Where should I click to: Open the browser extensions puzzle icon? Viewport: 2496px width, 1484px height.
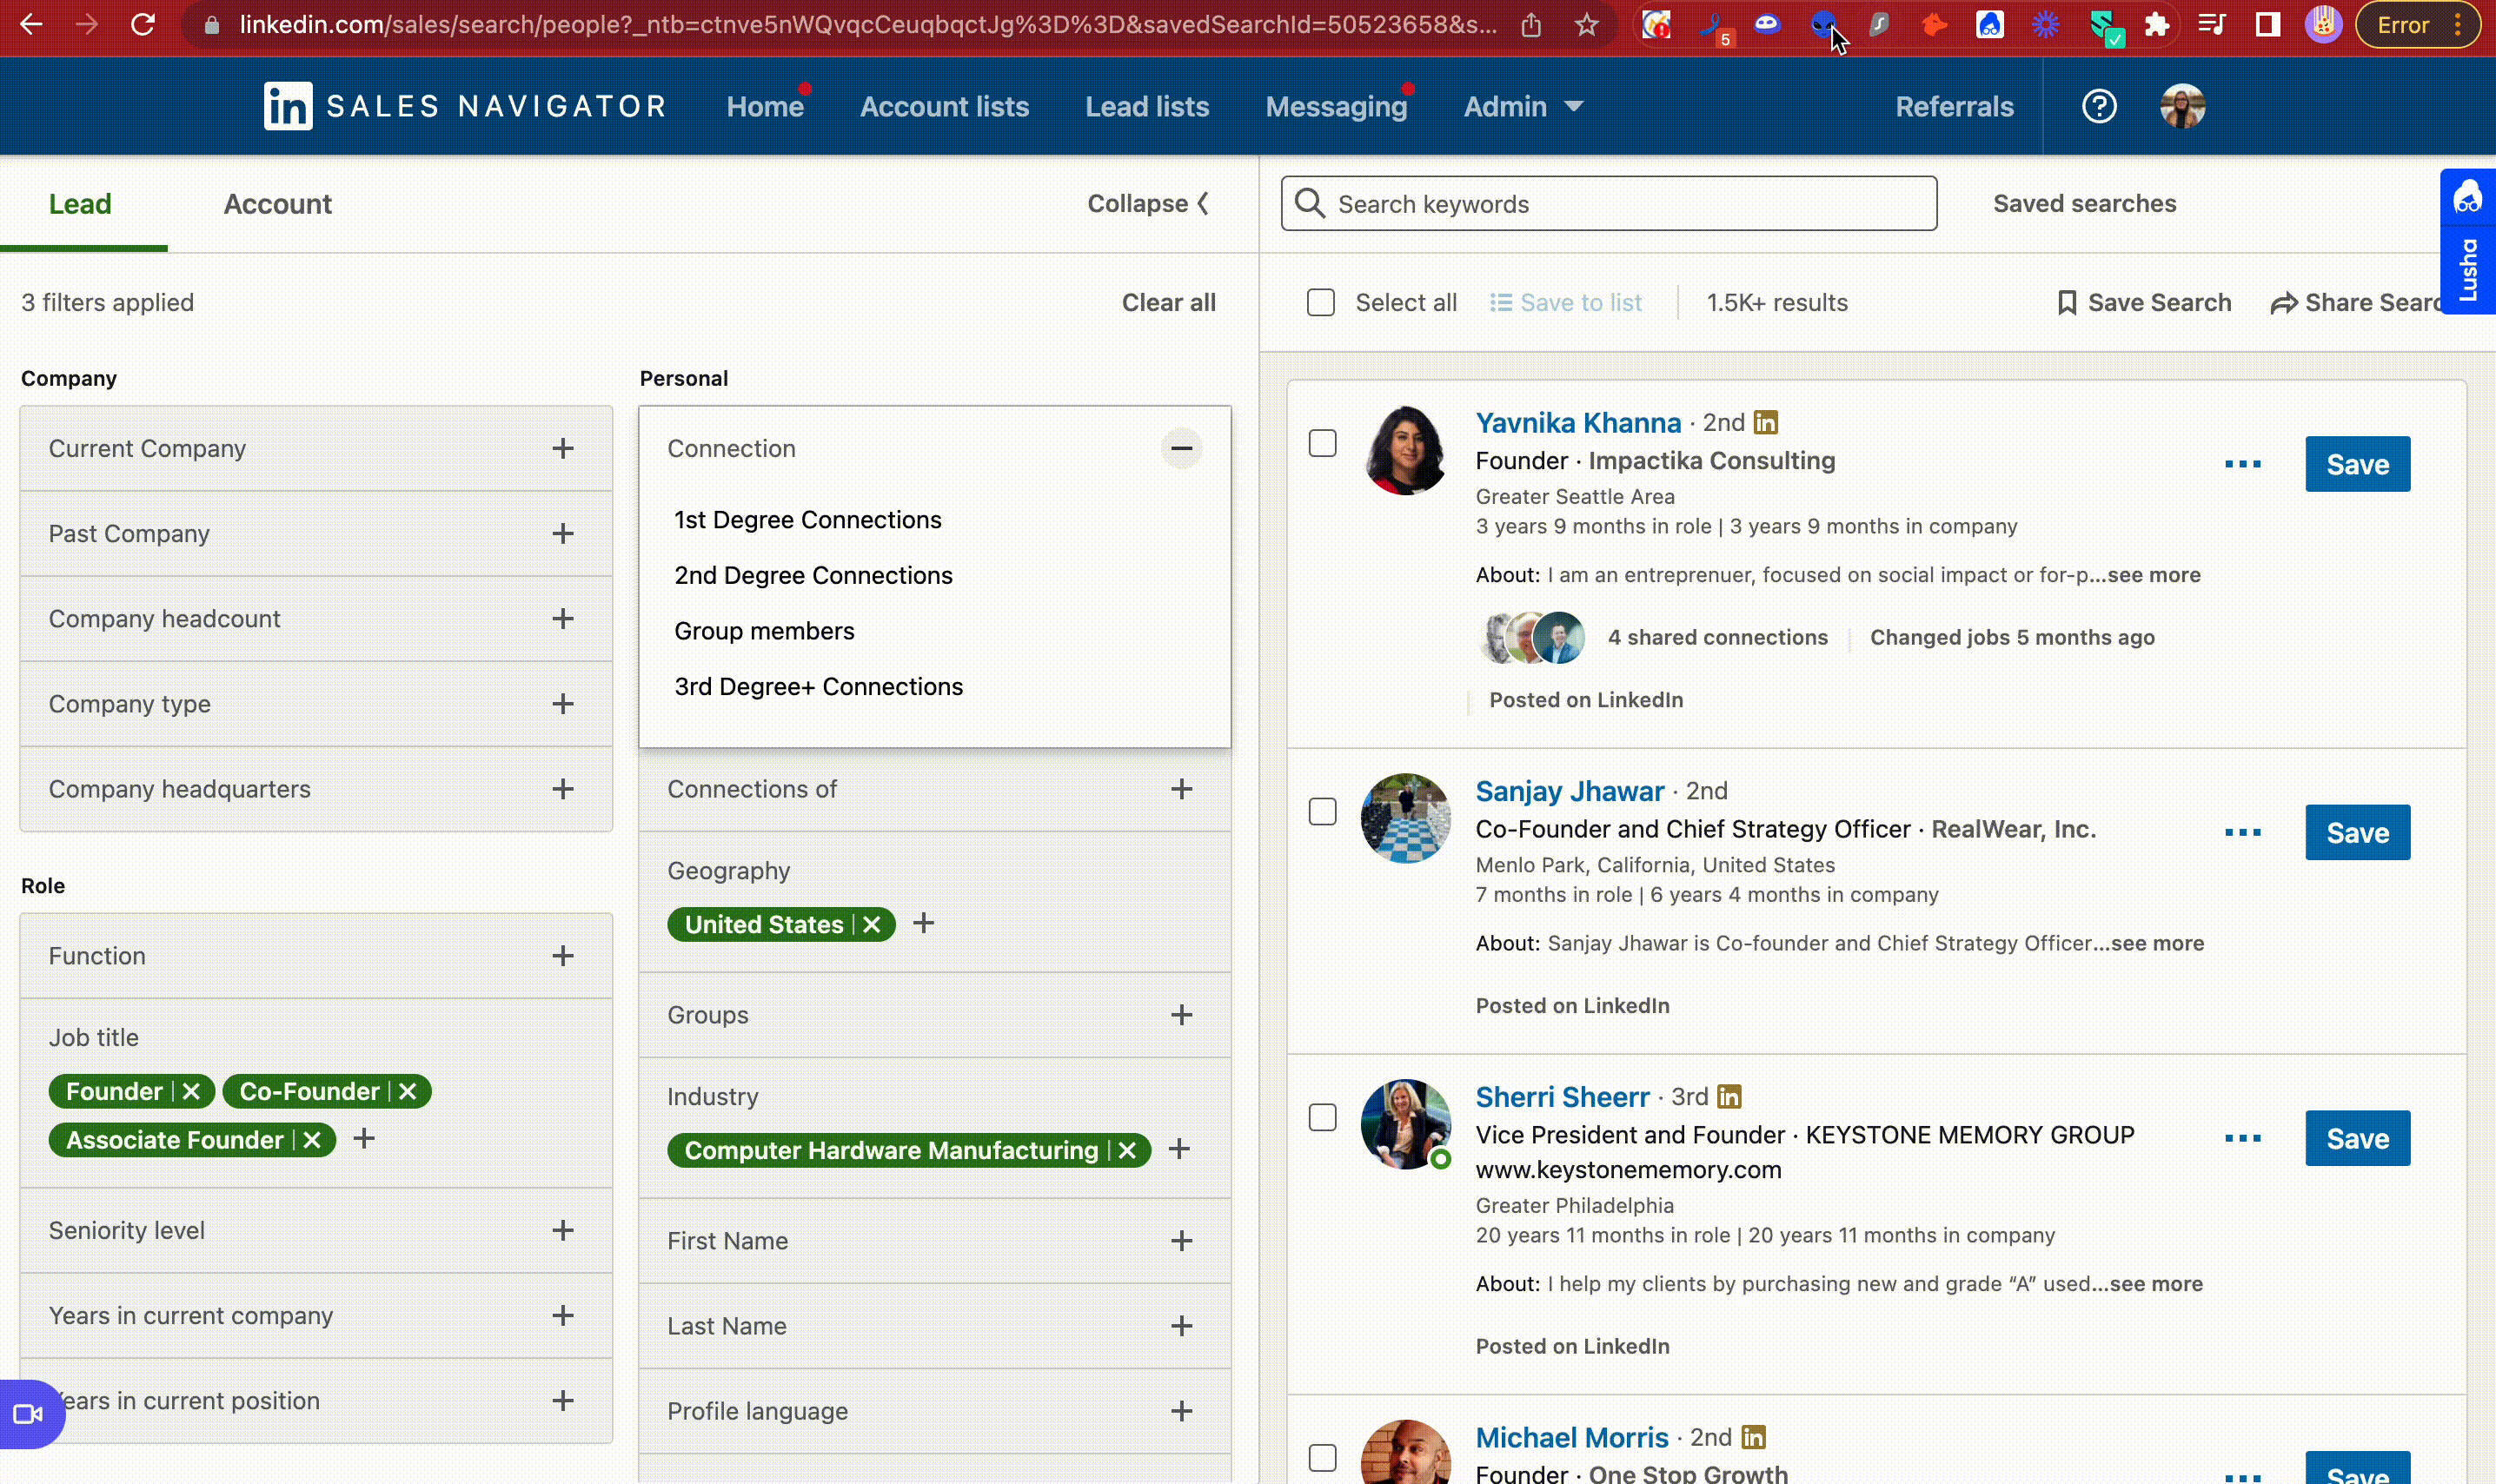click(x=2157, y=25)
